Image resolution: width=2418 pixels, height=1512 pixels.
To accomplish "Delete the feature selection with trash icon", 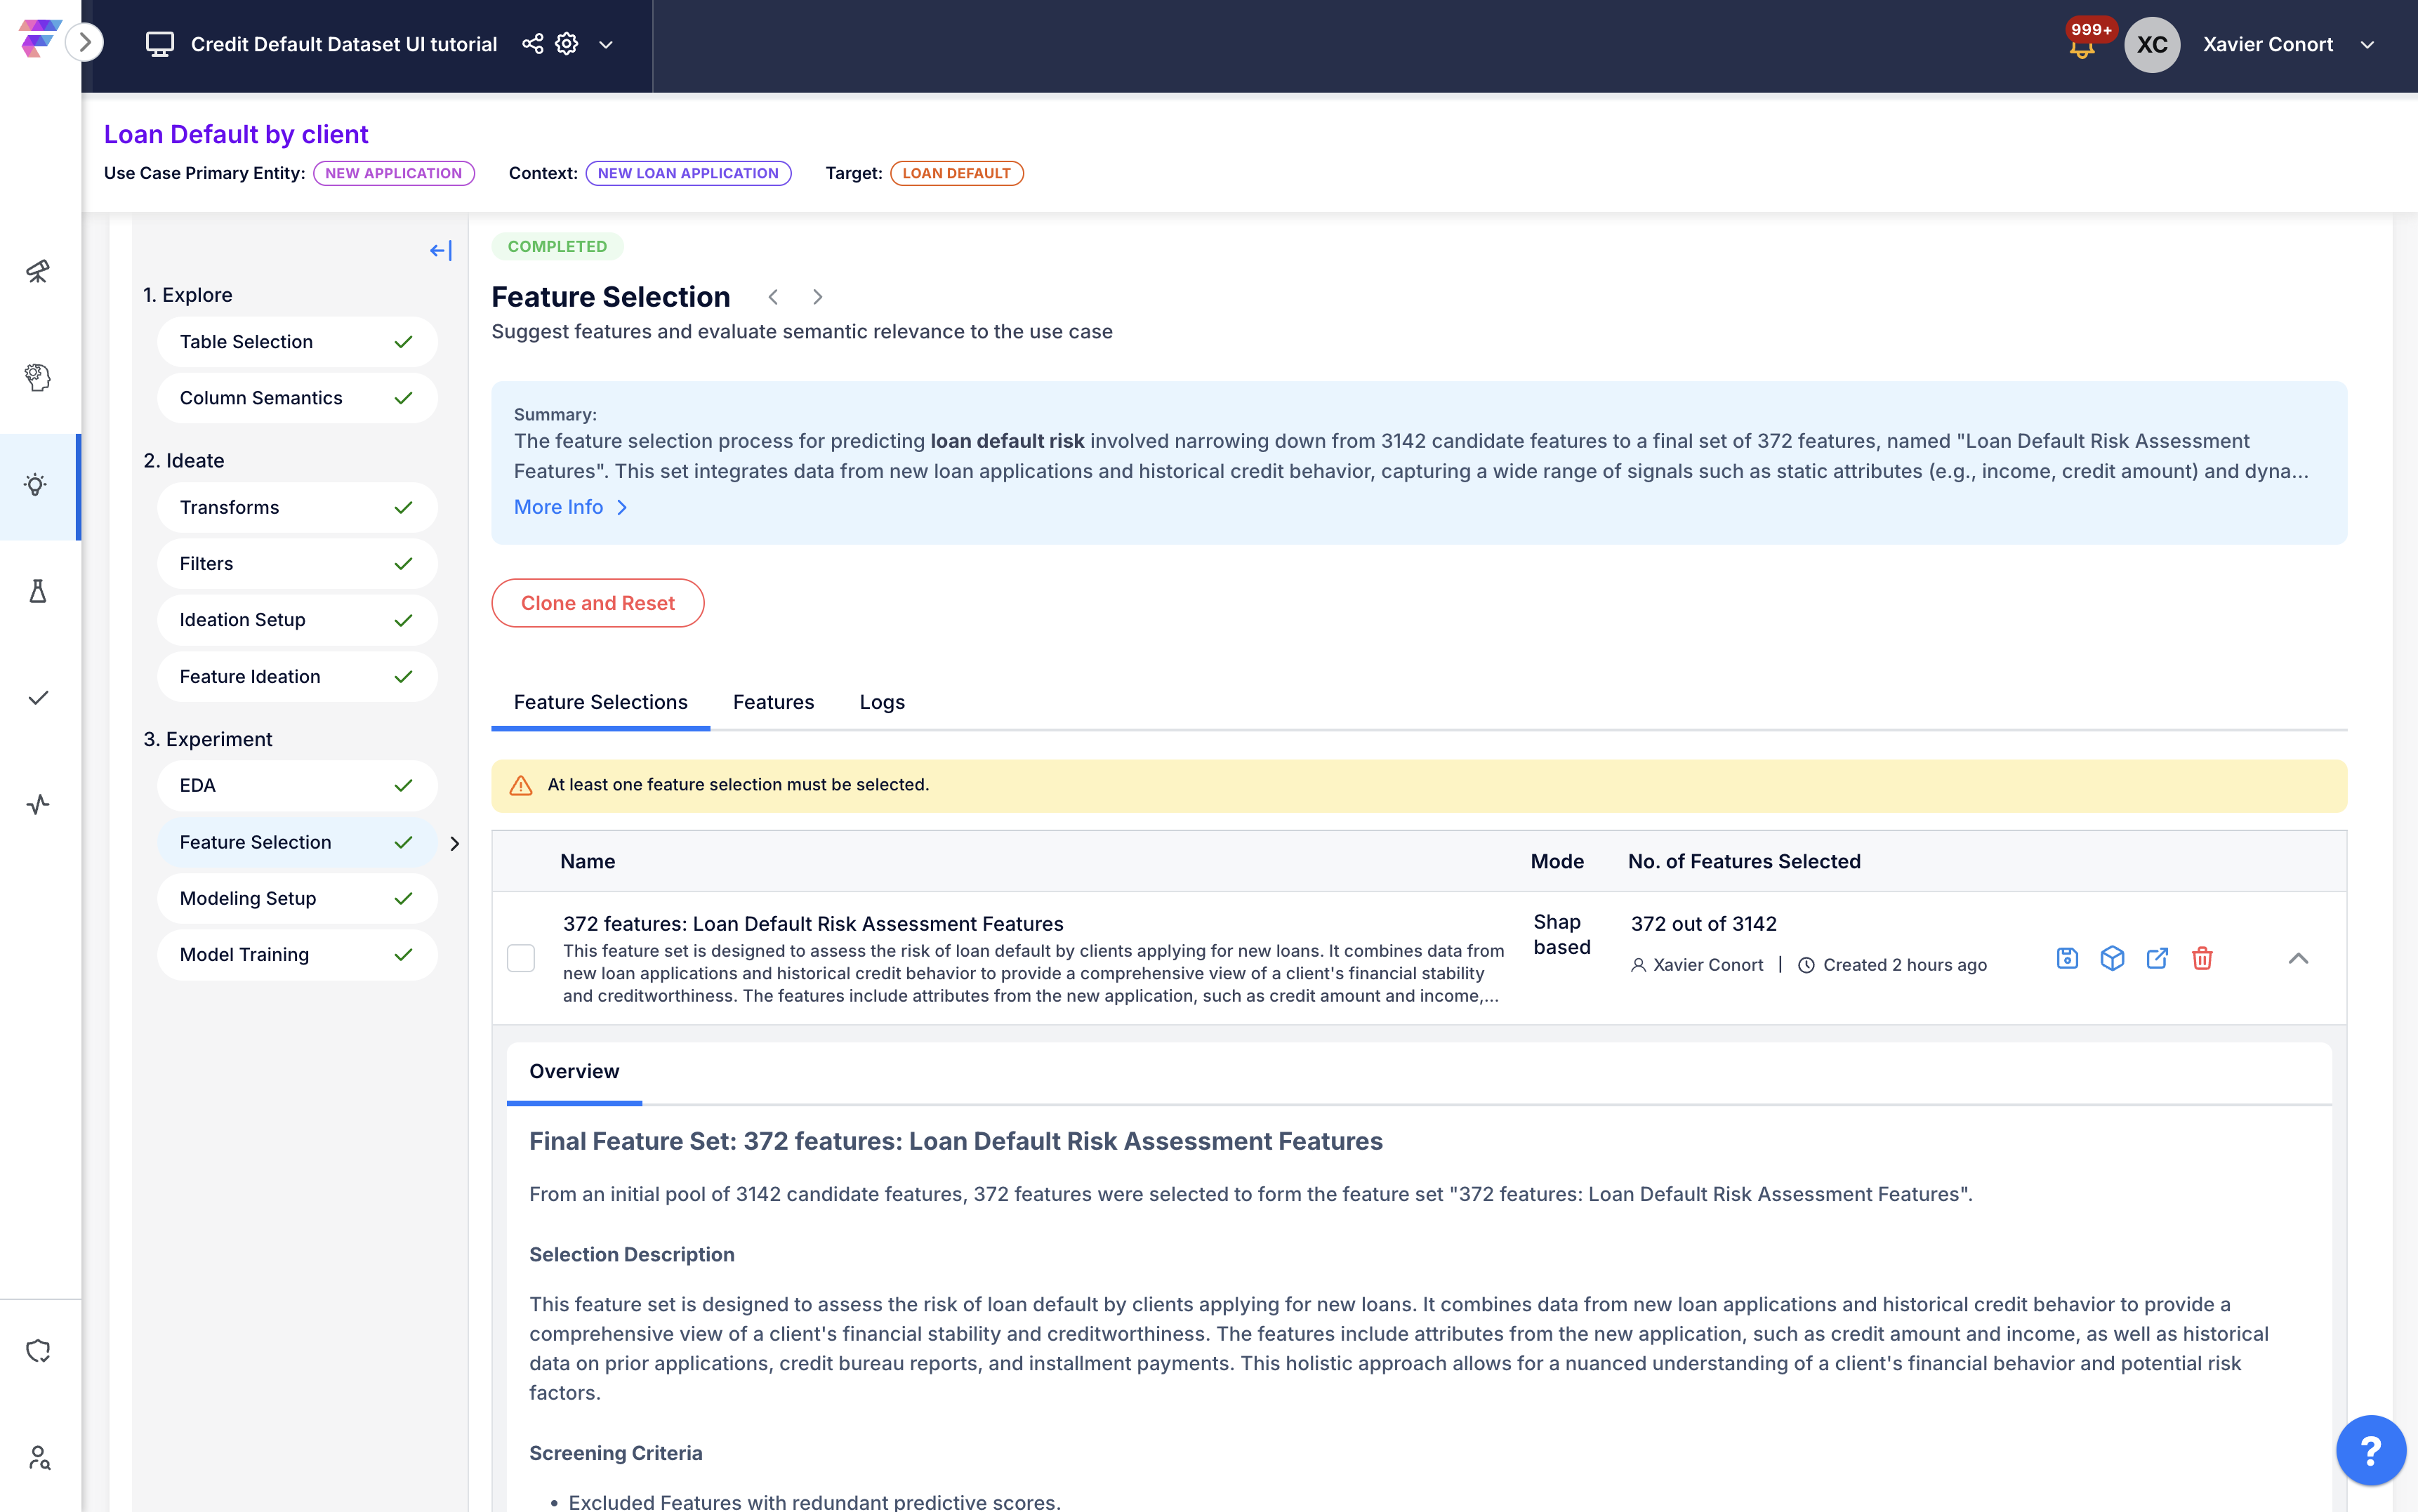I will point(2201,958).
